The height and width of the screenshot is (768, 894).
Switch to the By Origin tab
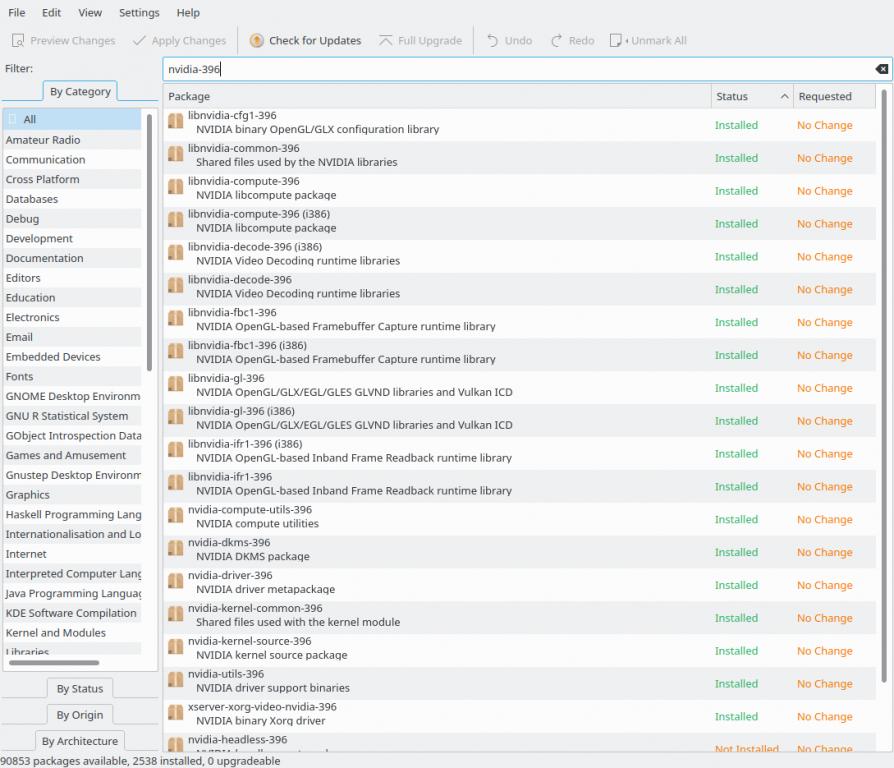[80, 715]
